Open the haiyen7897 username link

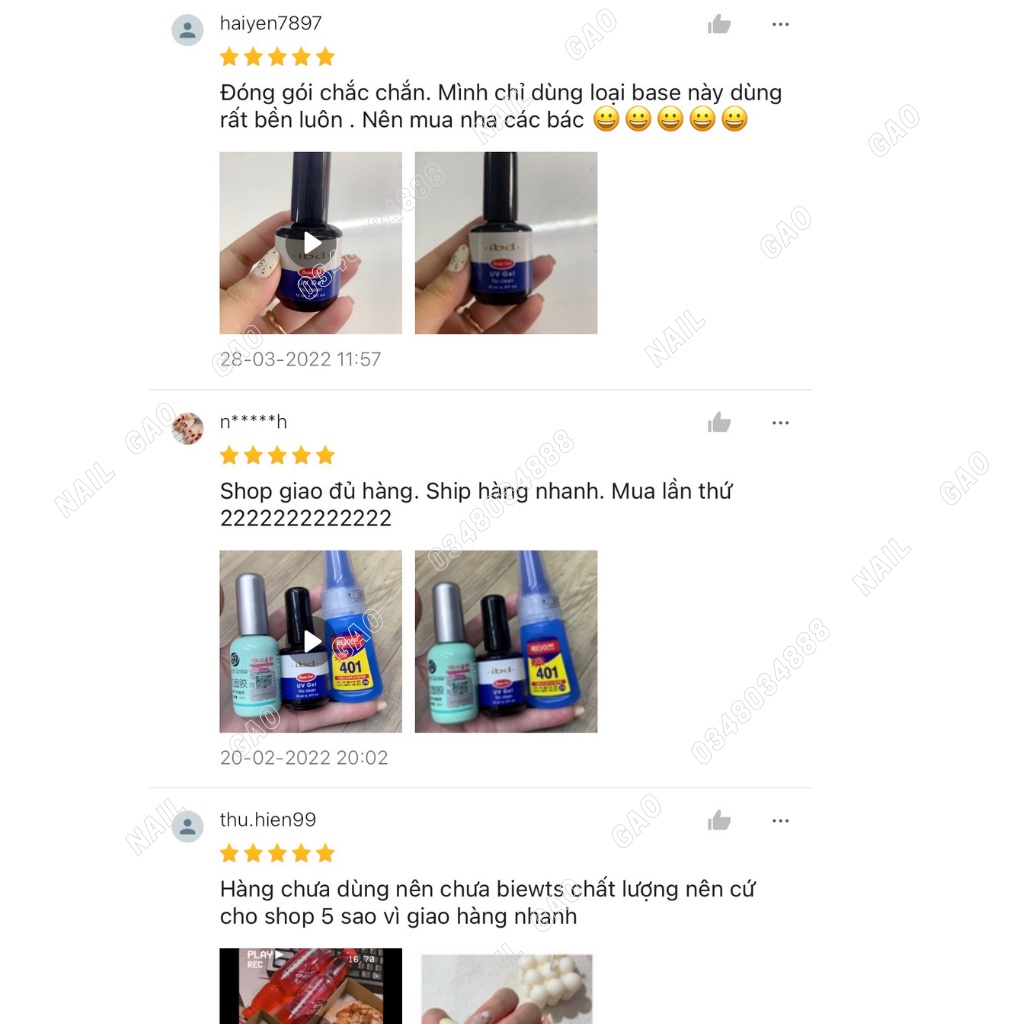click(270, 24)
